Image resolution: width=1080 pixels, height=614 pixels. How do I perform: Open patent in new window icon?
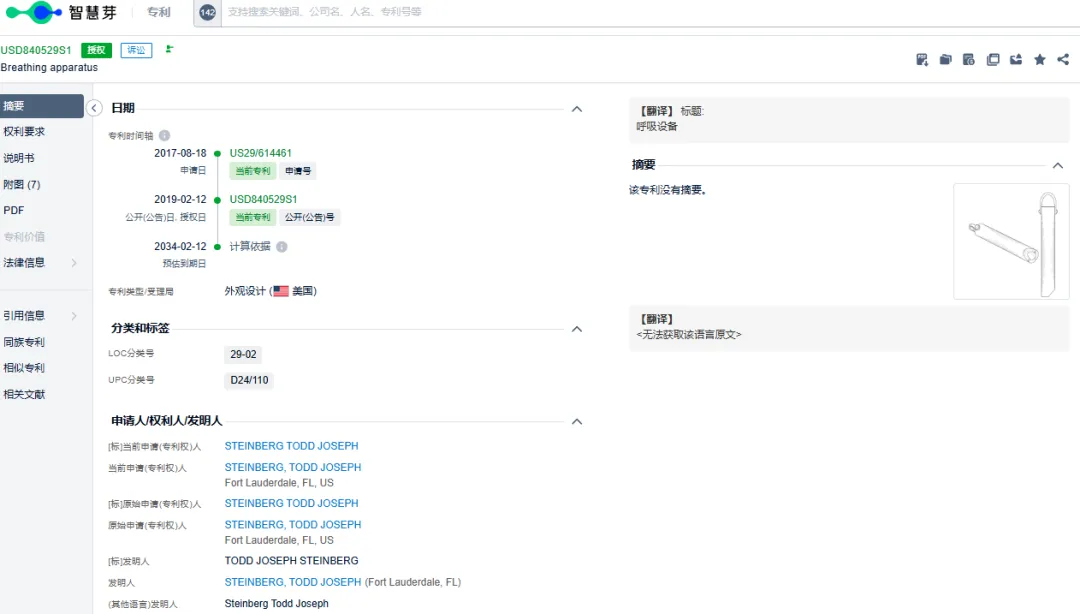point(993,60)
